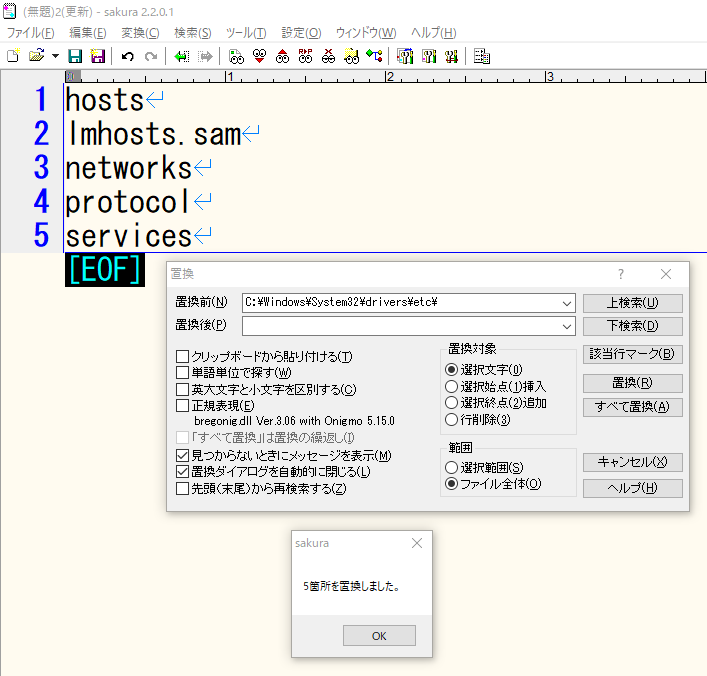This screenshot has height=676, width=707.
Task: Jump to previous position with the green arrow
Action: [x=182, y=56]
